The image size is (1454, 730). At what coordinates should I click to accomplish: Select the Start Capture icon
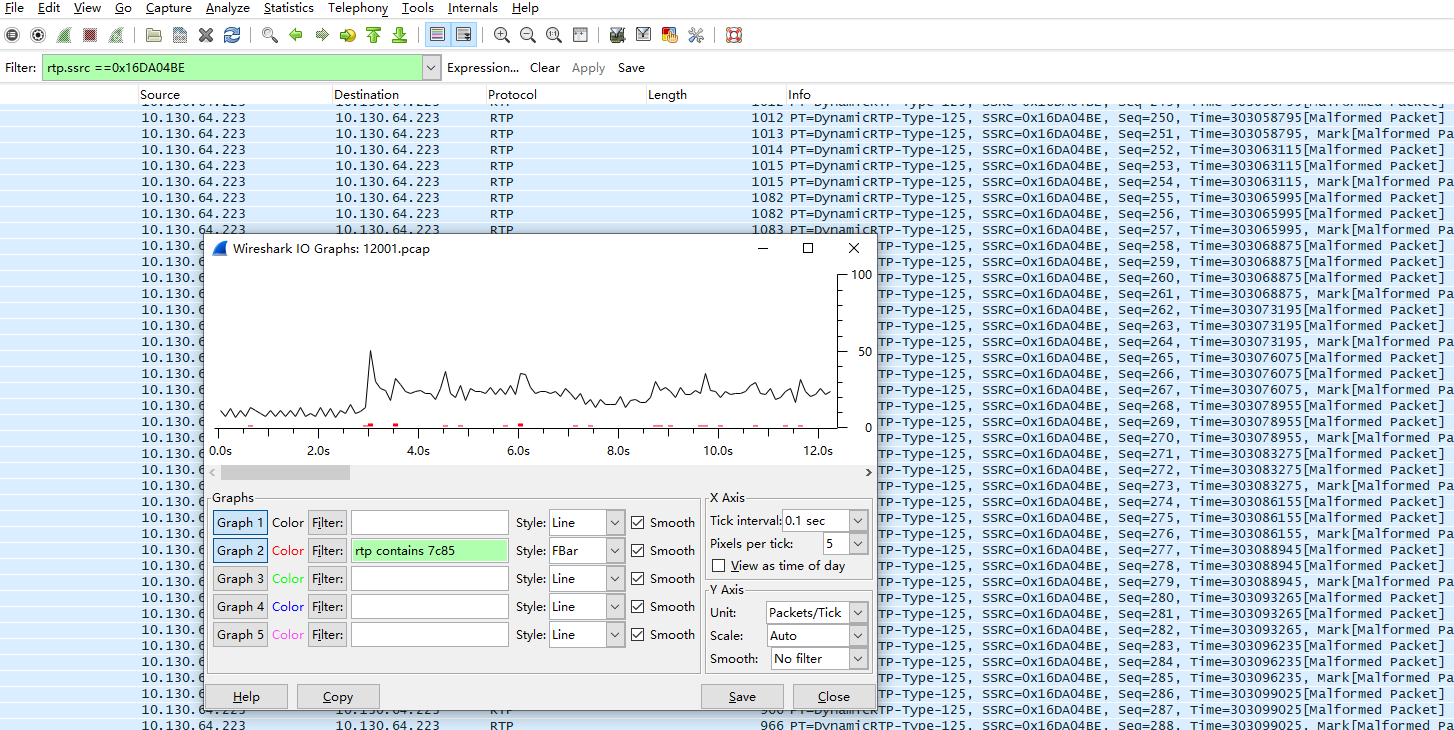pos(64,35)
